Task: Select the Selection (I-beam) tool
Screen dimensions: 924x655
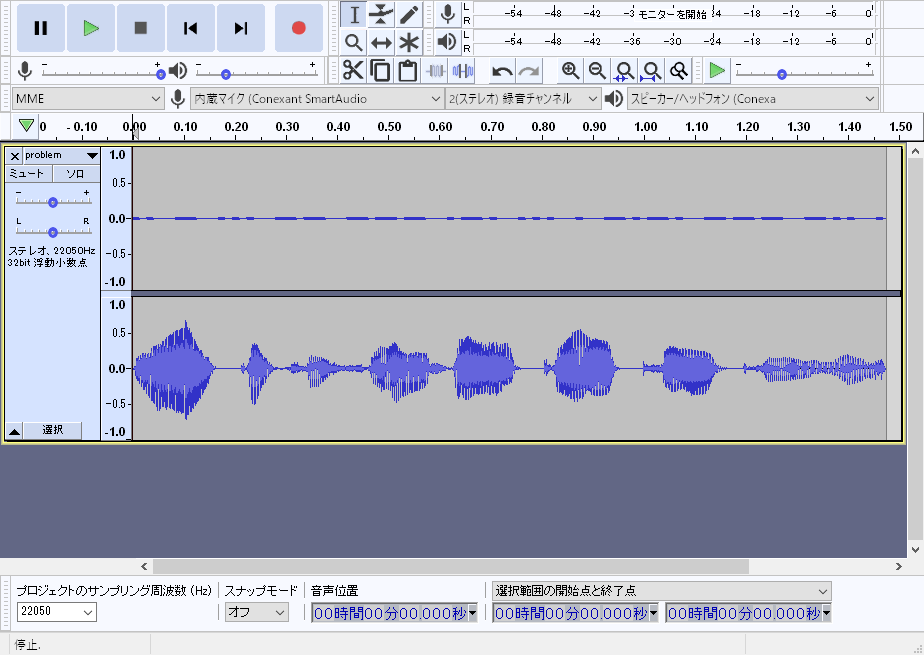Action: tap(354, 15)
